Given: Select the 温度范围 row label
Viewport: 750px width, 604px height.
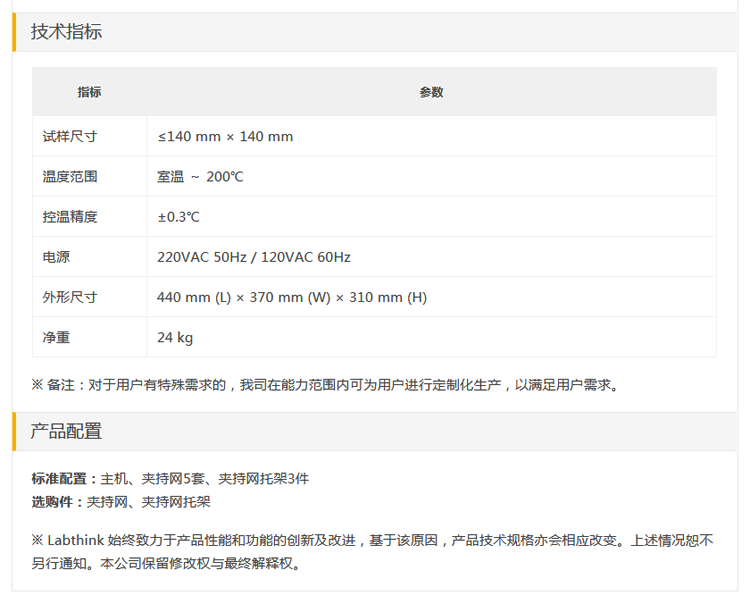Looking at the screenshot, I should point(70,177).
